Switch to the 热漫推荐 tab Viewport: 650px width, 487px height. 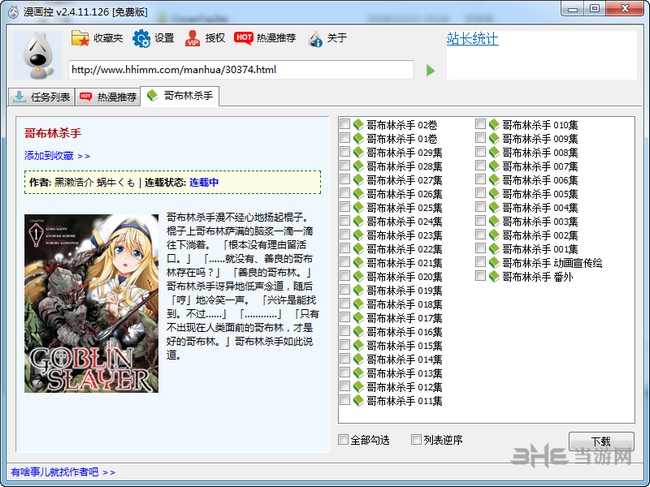(x=108, y=97)
